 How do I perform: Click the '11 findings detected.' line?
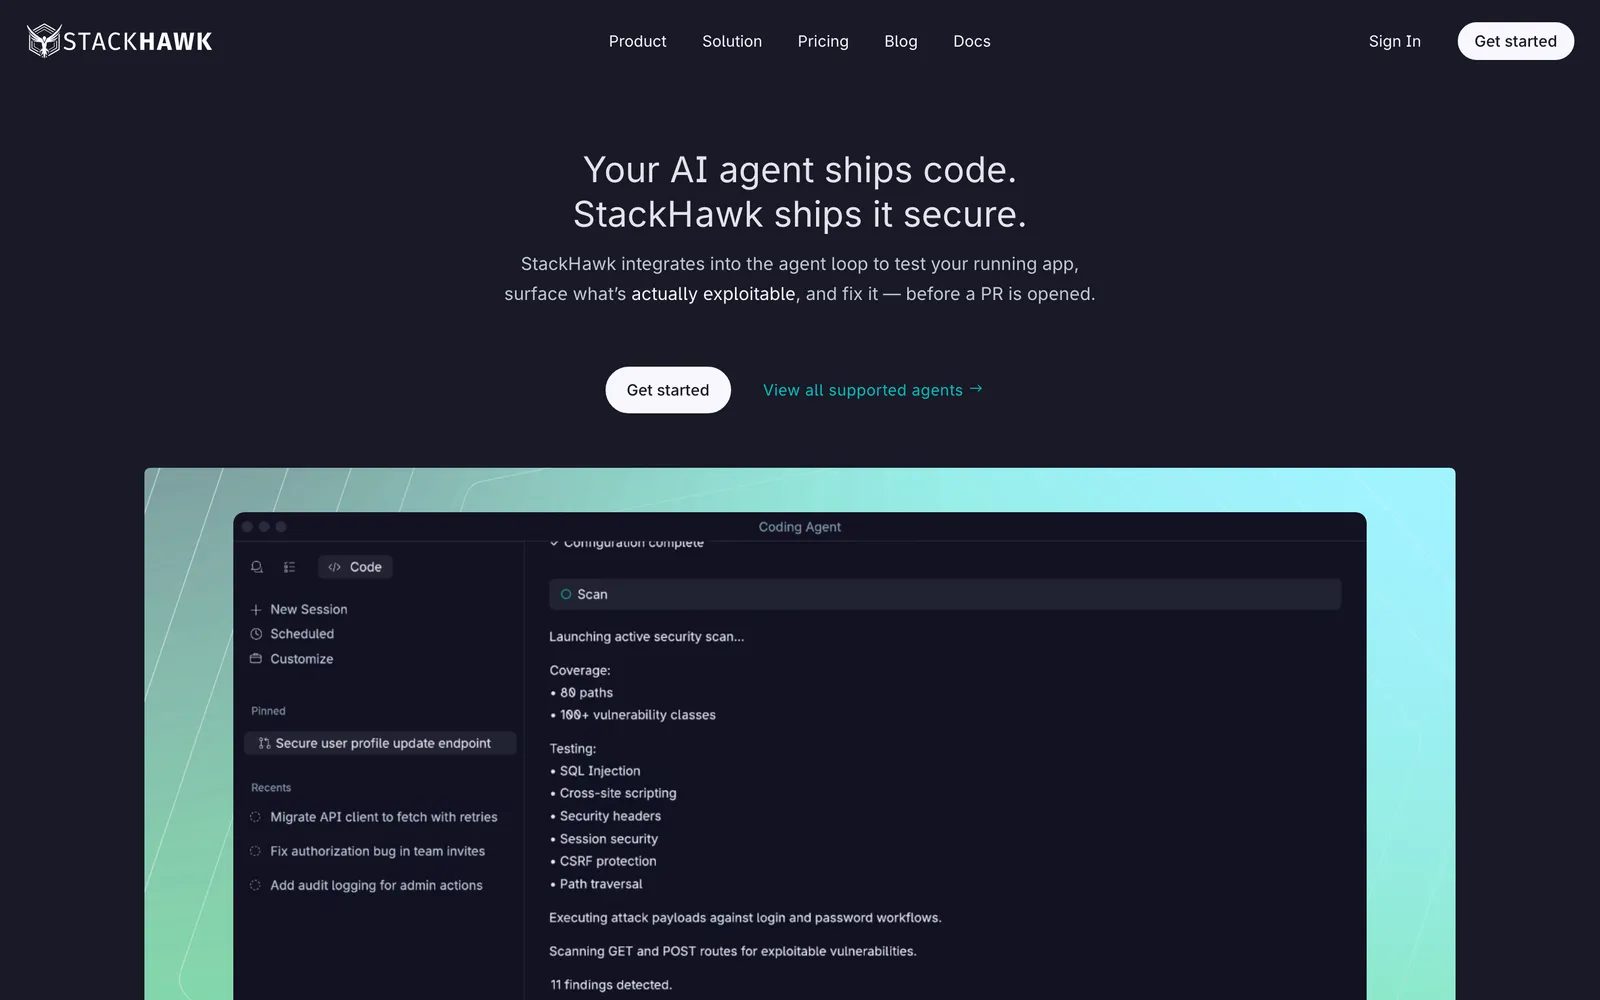coord(611,985)
